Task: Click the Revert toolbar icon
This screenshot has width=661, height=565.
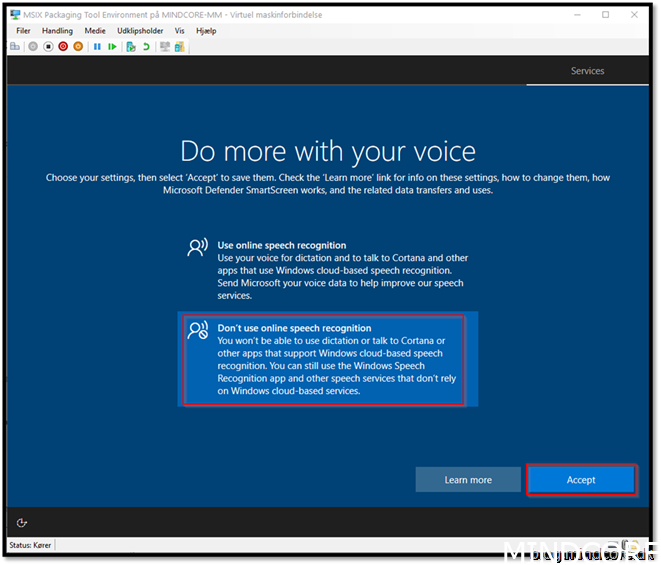Action: coord(145,46)
